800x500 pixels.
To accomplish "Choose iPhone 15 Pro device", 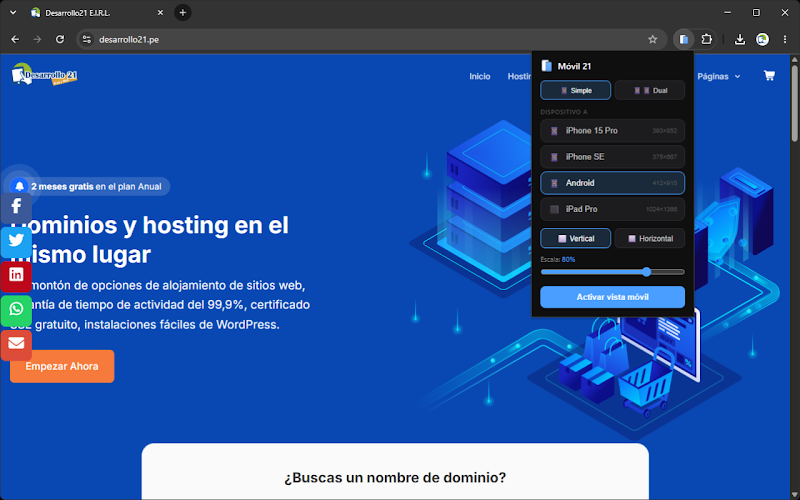I will (x=613, y=131).
